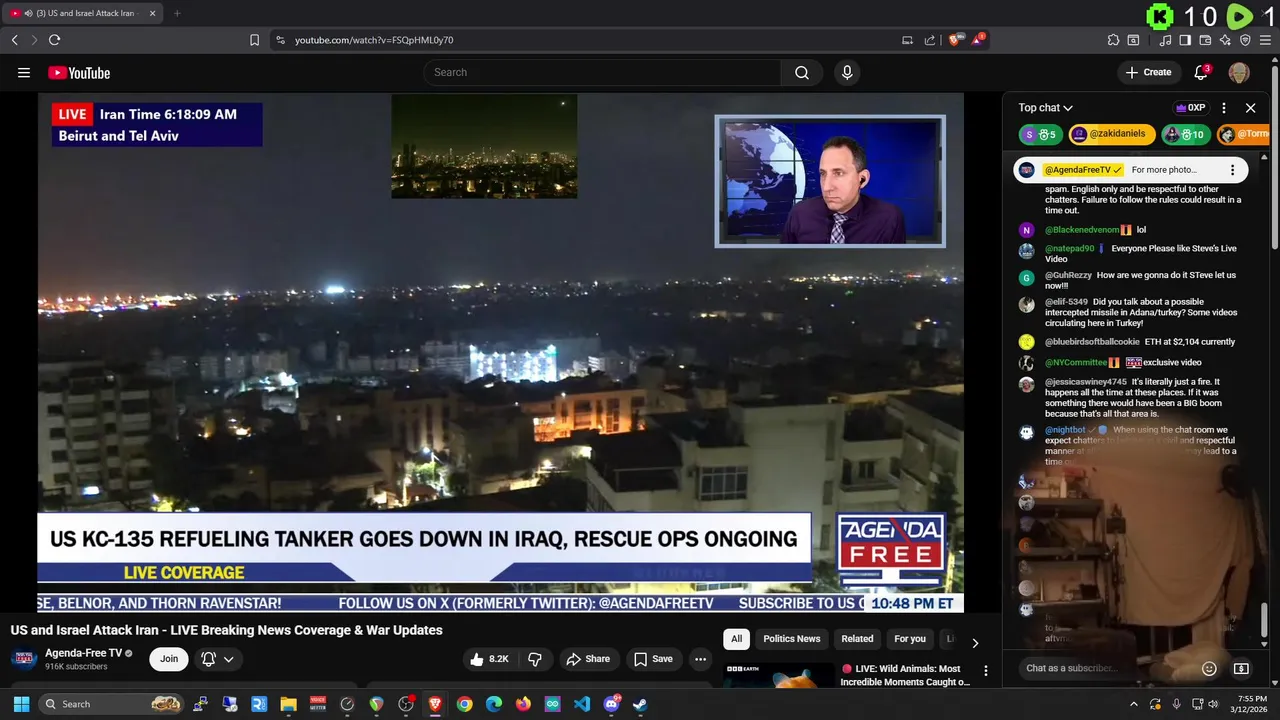Open the browser extensions puzzle icon

coord(1113,40)
